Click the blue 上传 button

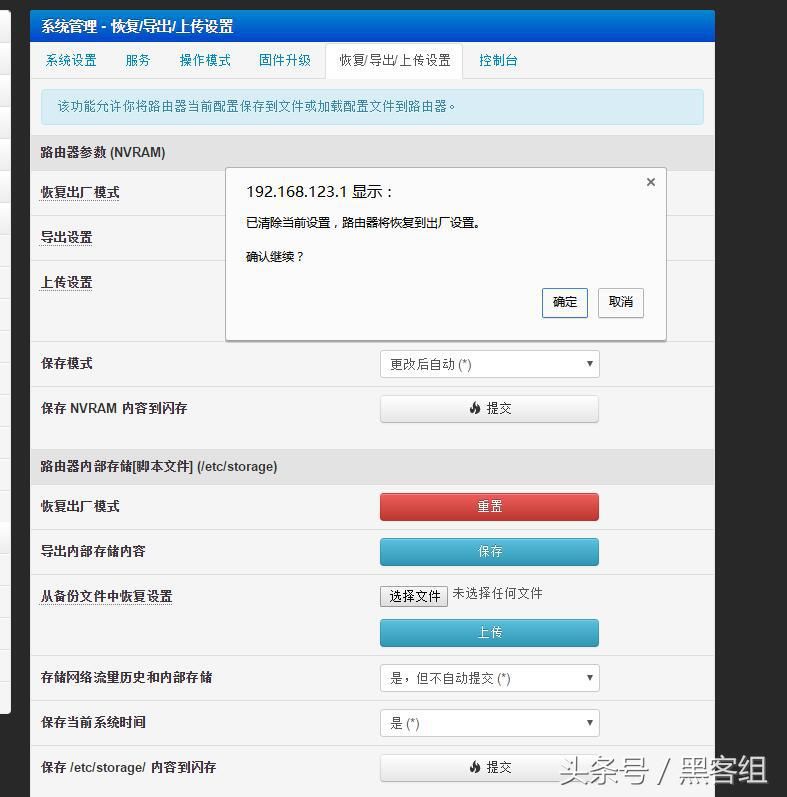click(490, 633)
